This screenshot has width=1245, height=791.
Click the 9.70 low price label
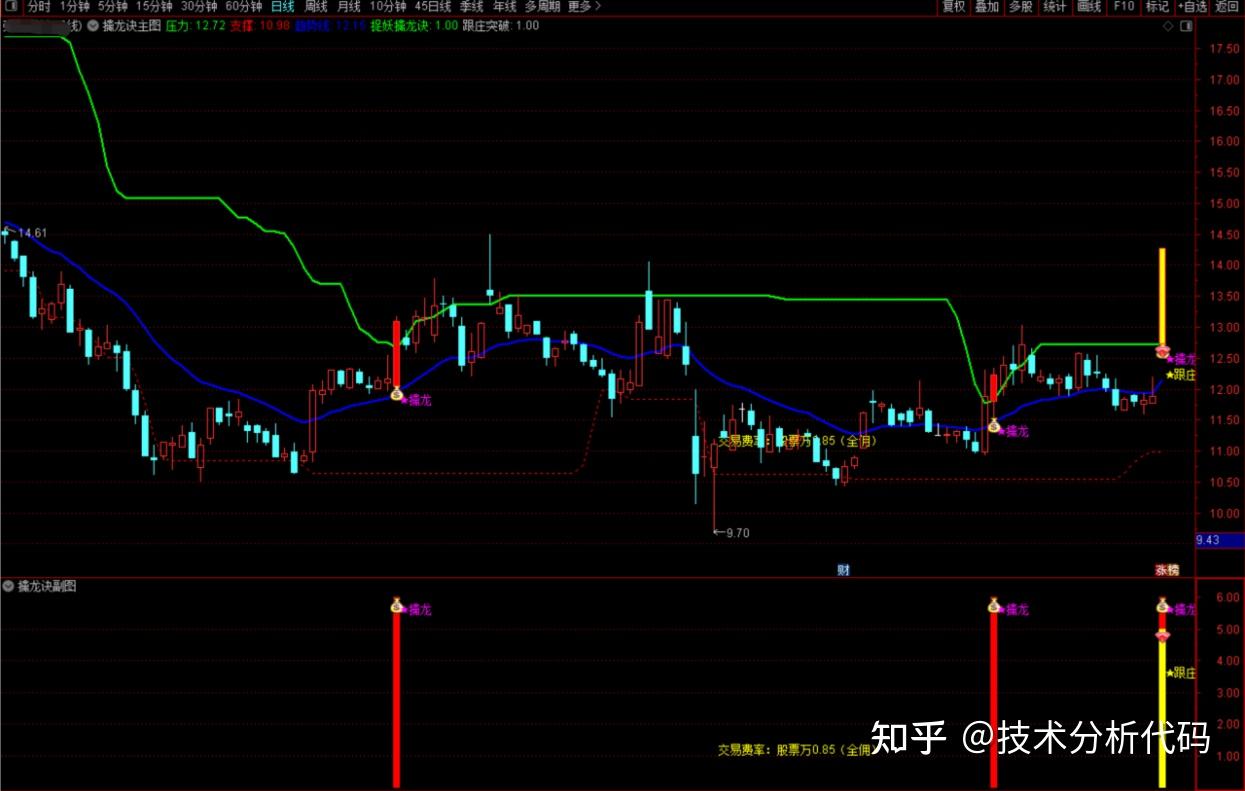point(737,533)
